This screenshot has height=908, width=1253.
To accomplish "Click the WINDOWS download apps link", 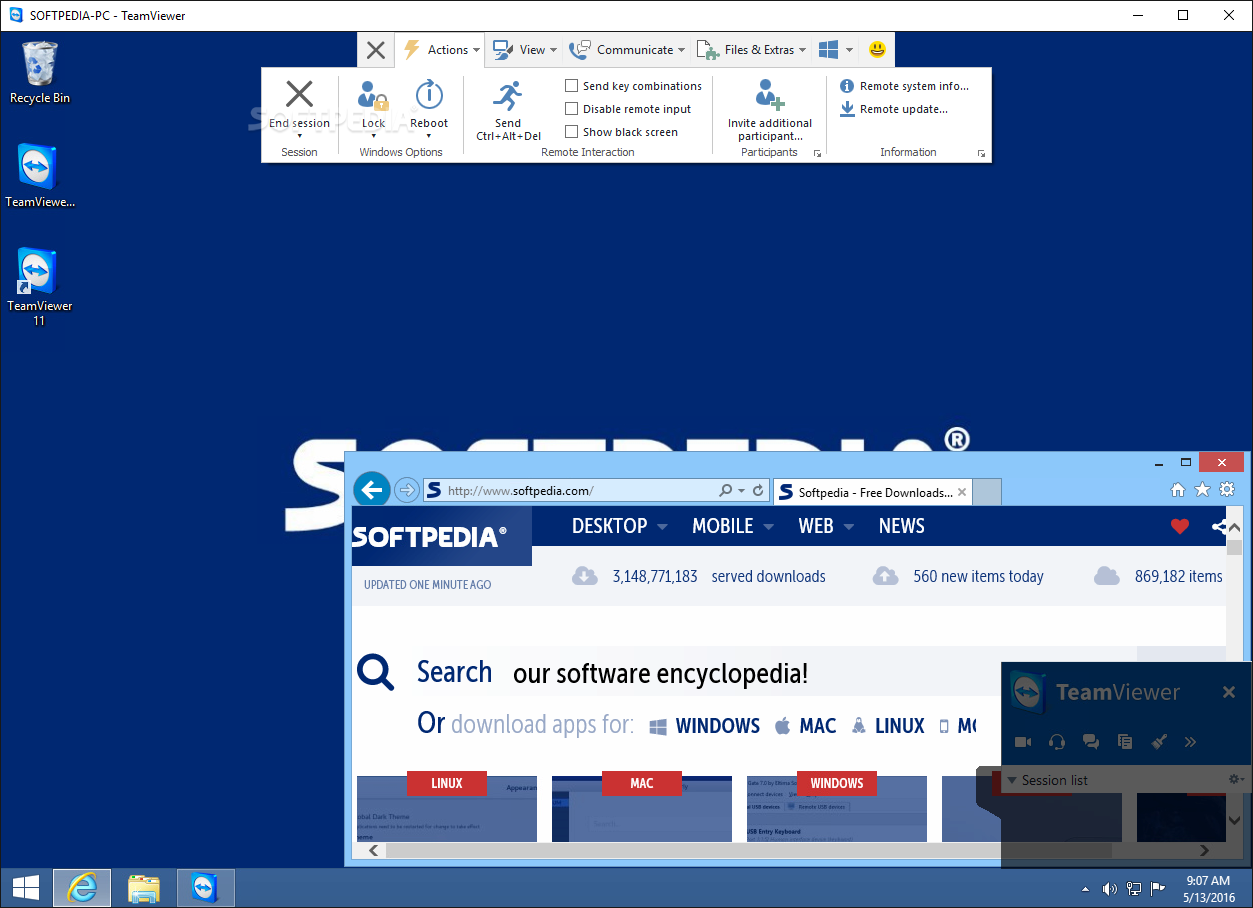I will tap(705, 726).
